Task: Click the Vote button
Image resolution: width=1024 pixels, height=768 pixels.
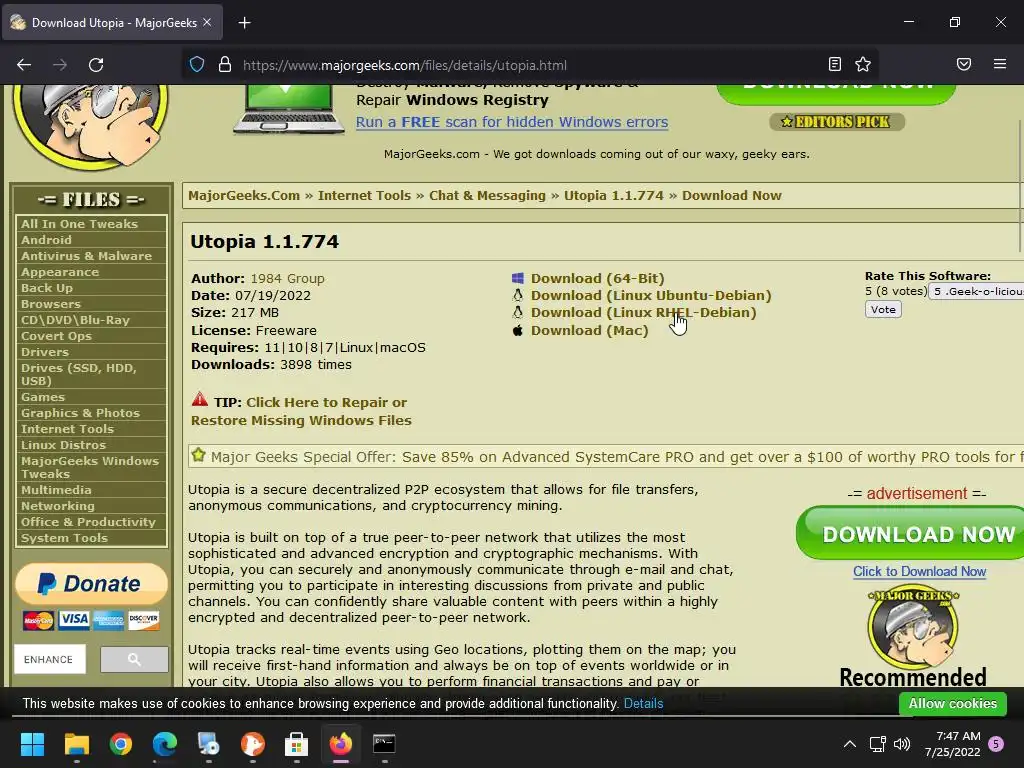Action: (883, 310)
